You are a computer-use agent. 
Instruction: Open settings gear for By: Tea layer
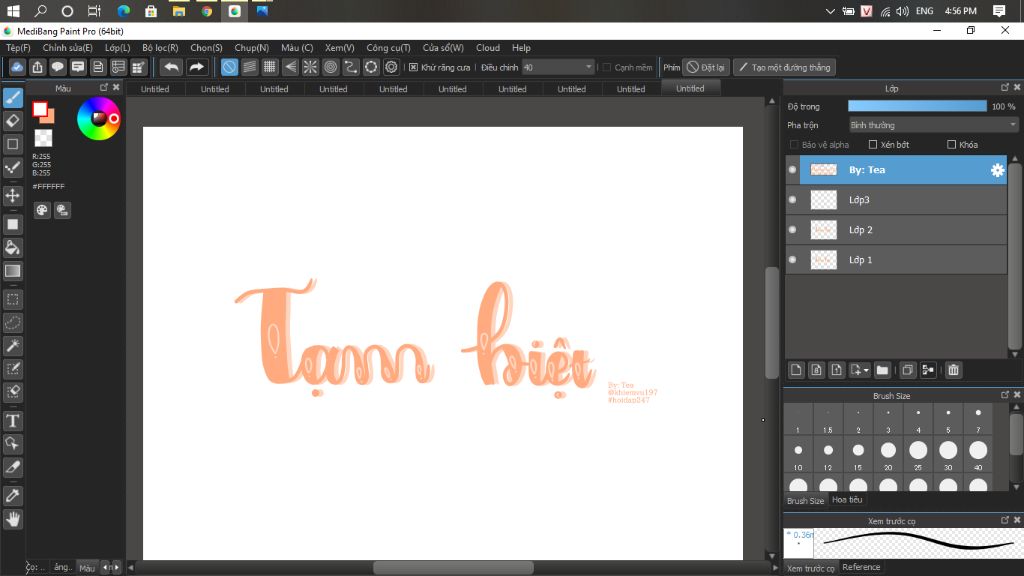(997, 170)
